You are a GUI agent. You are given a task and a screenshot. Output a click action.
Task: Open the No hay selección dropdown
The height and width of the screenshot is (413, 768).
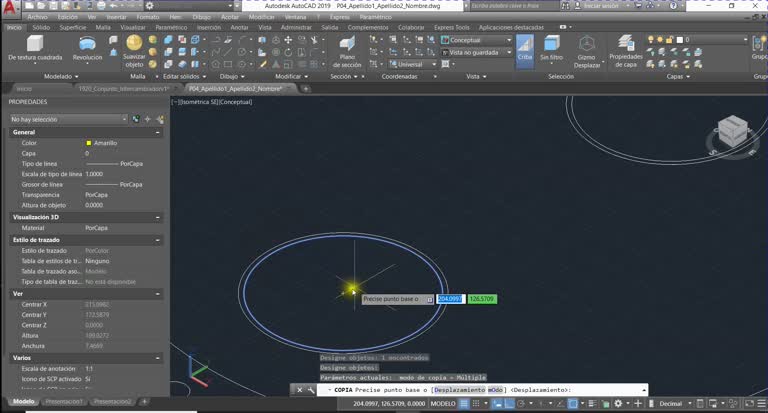pos(69,119)
